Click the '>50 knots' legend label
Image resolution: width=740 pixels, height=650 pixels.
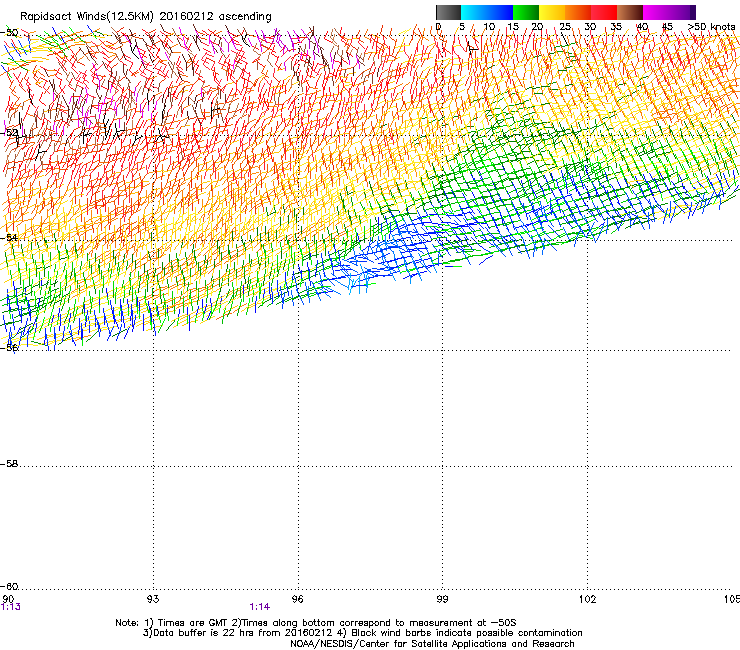pos(711,27)
